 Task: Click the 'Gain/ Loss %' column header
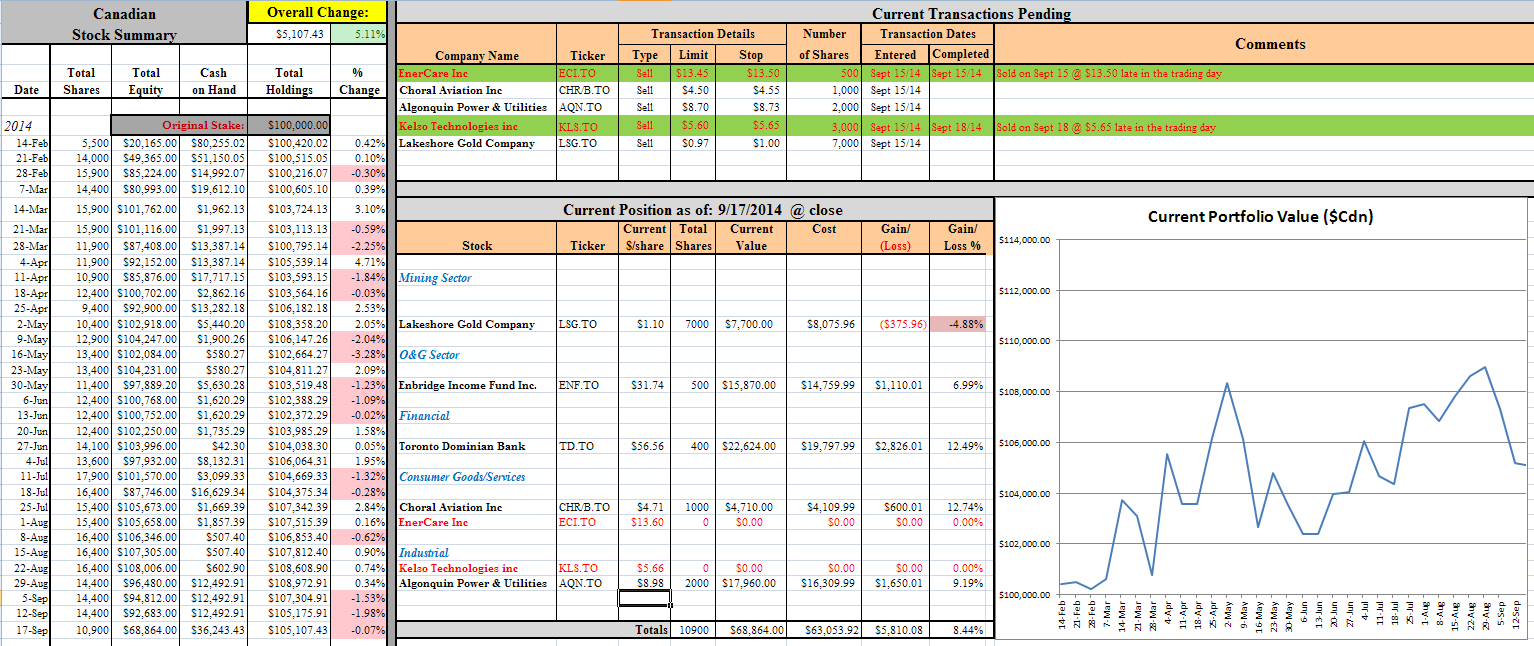coord(961,237)
